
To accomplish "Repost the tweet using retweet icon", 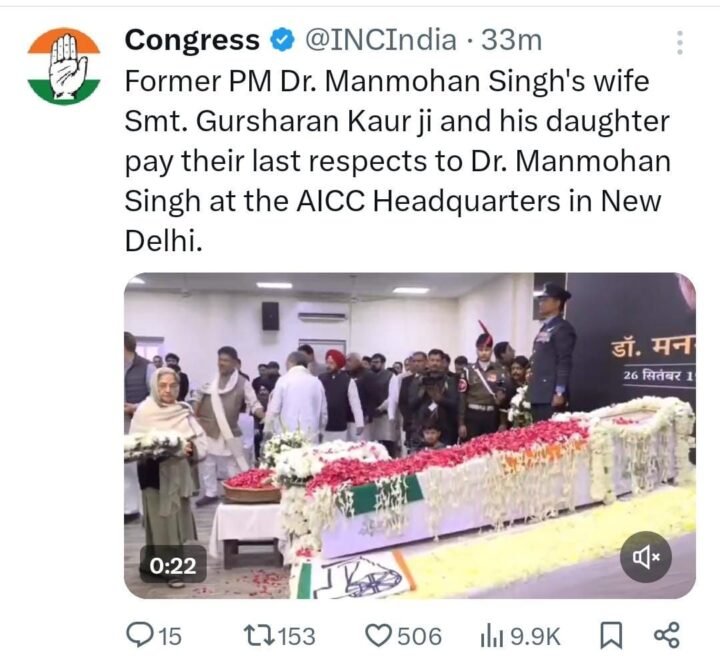I will [258, 635].
